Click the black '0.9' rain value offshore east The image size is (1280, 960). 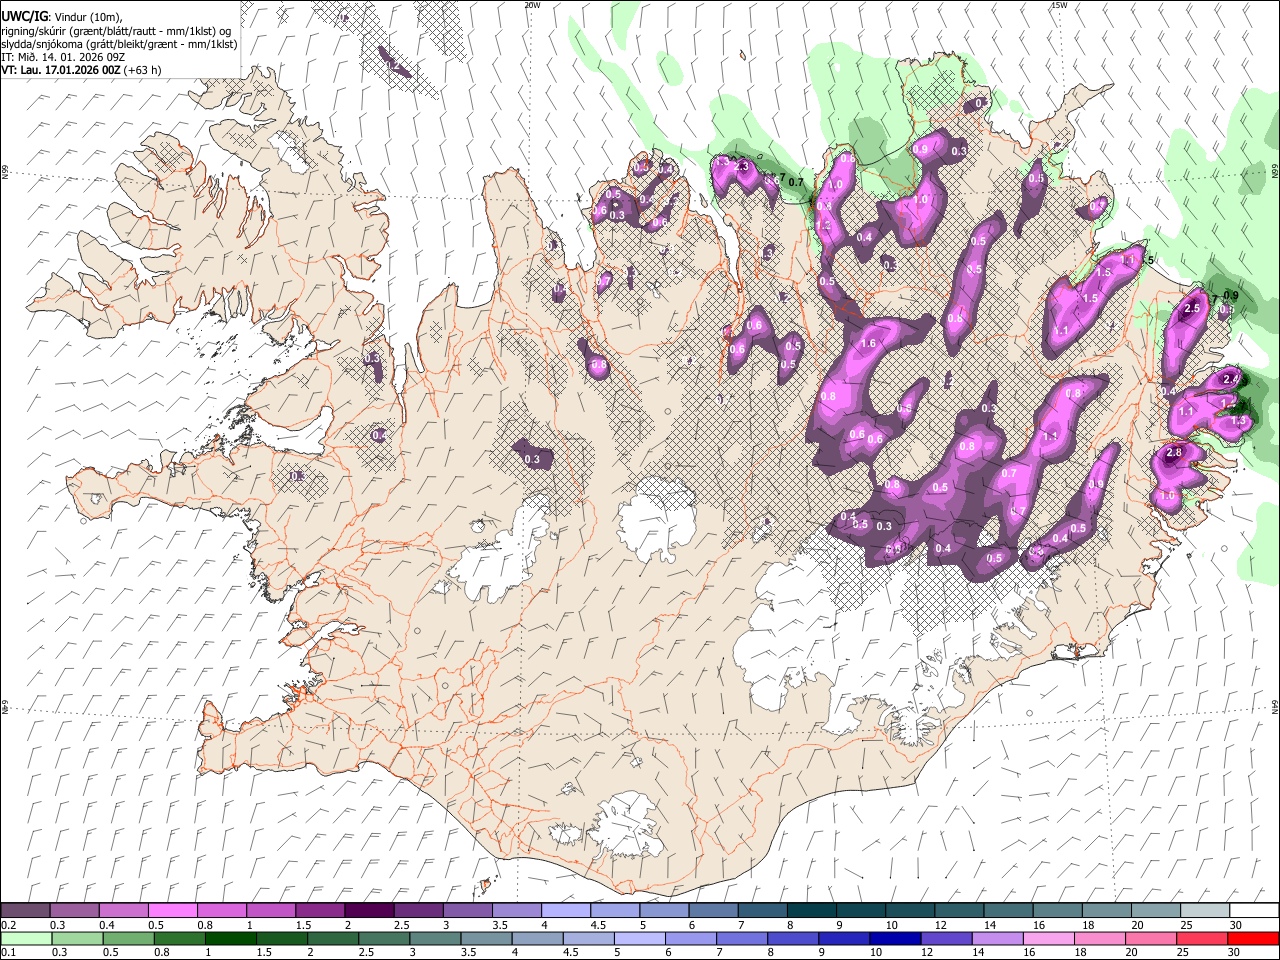[x=1231, y=296]
